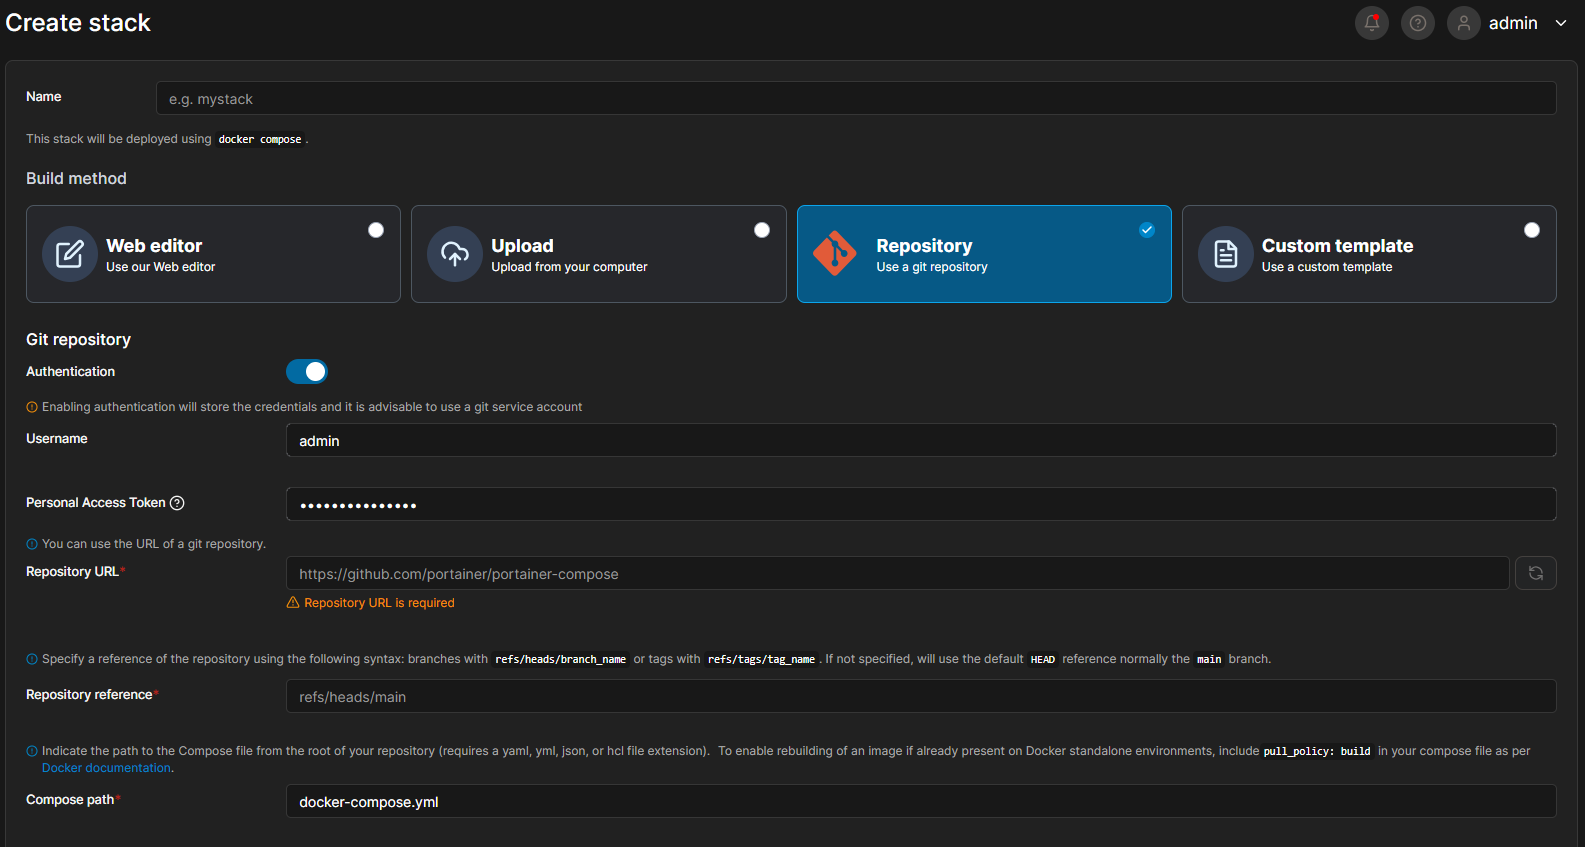
Task: Click the Web editor pencil icon
Action: point(69,254)
